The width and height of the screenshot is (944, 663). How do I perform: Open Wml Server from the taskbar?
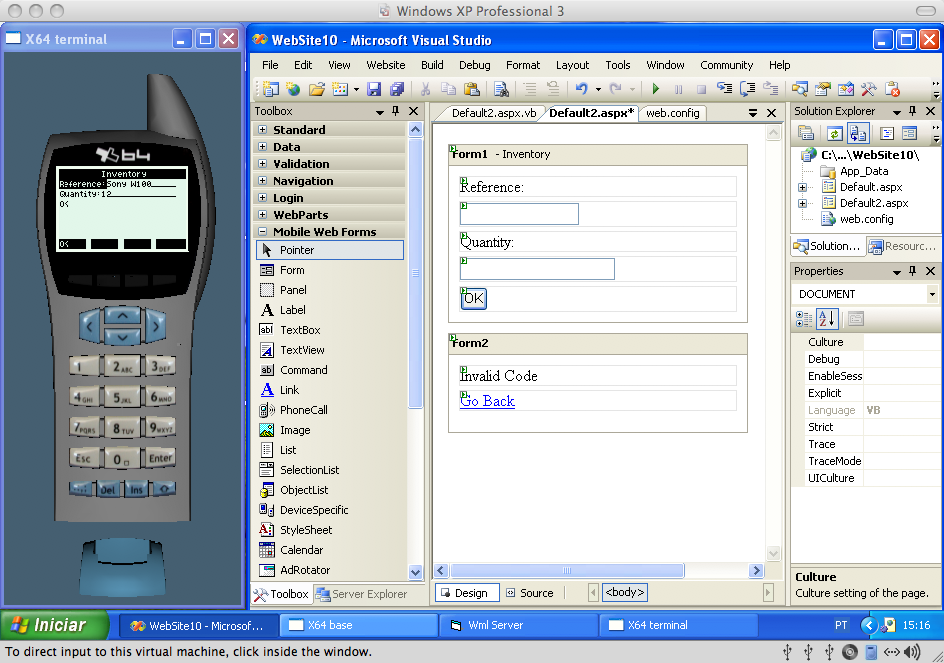518,625
